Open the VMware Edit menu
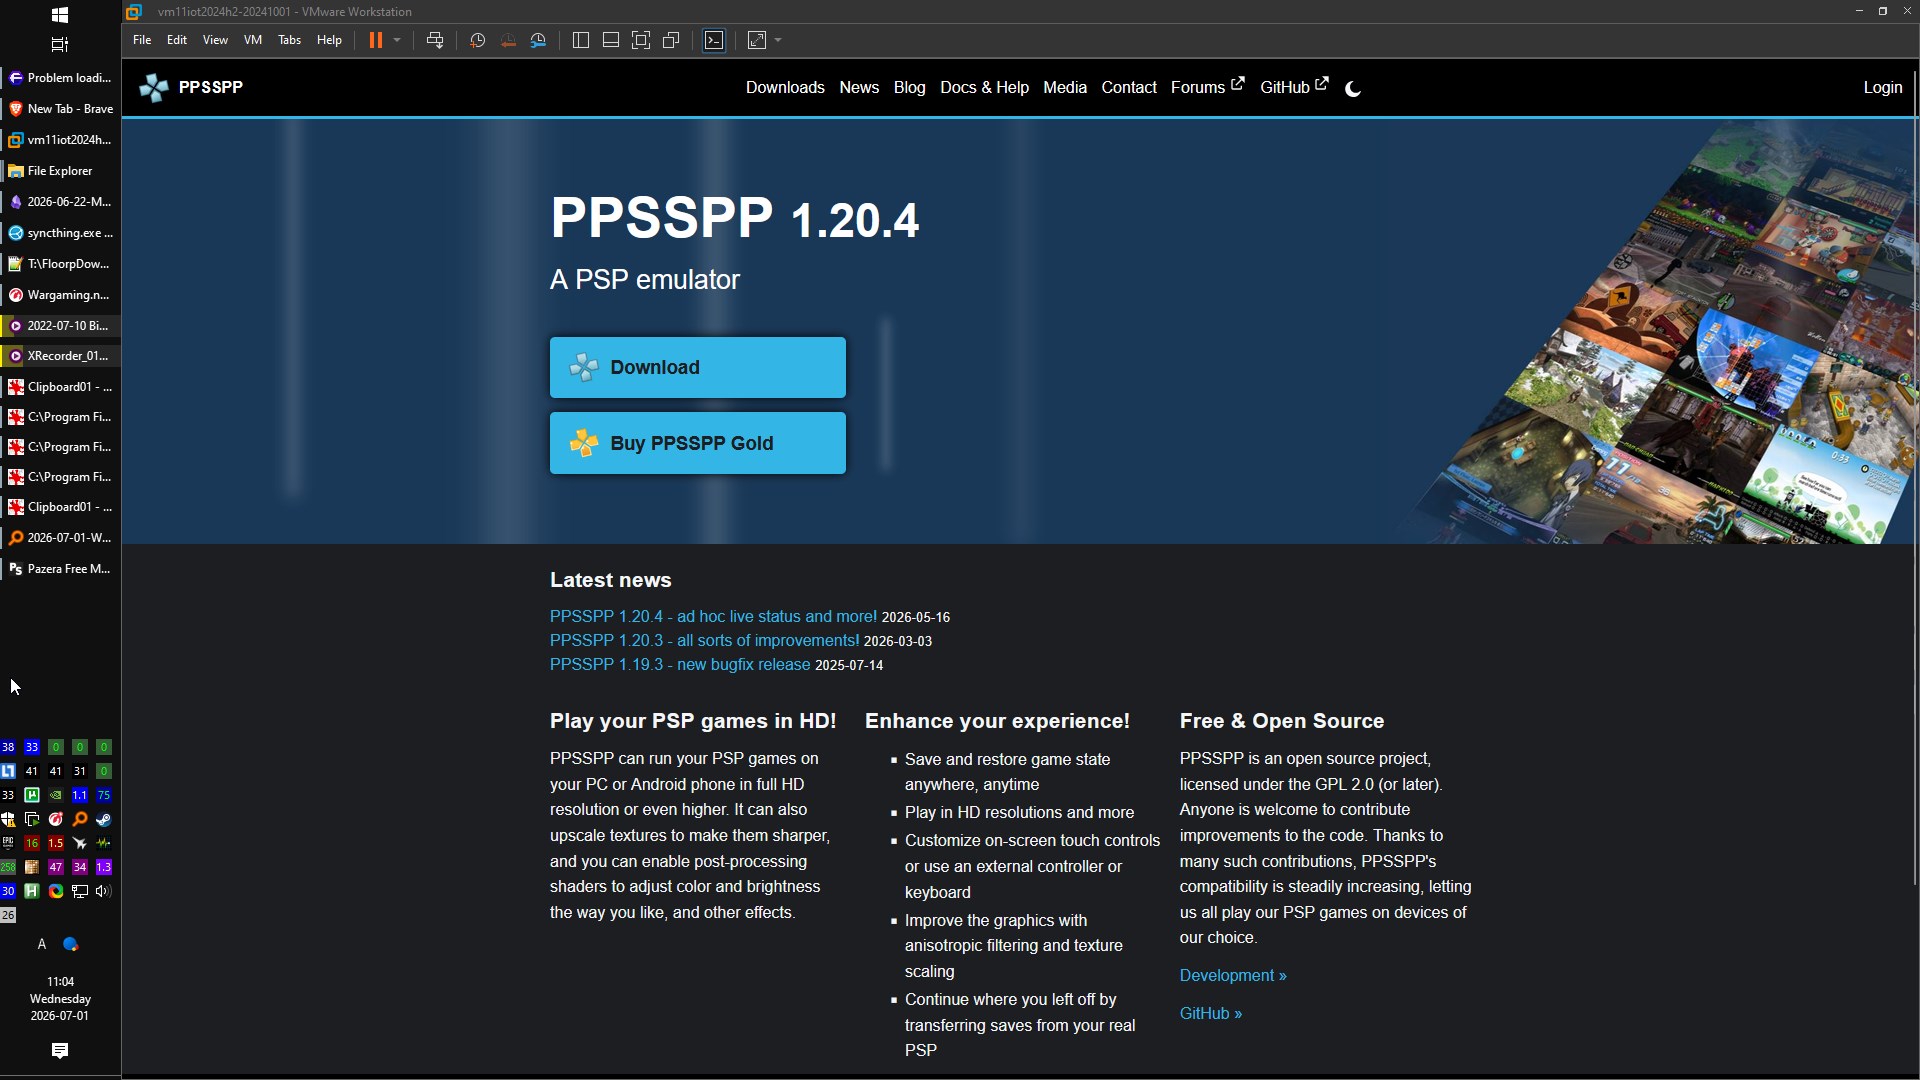This screenshot has width=1920, height=1080. (177, 40)
